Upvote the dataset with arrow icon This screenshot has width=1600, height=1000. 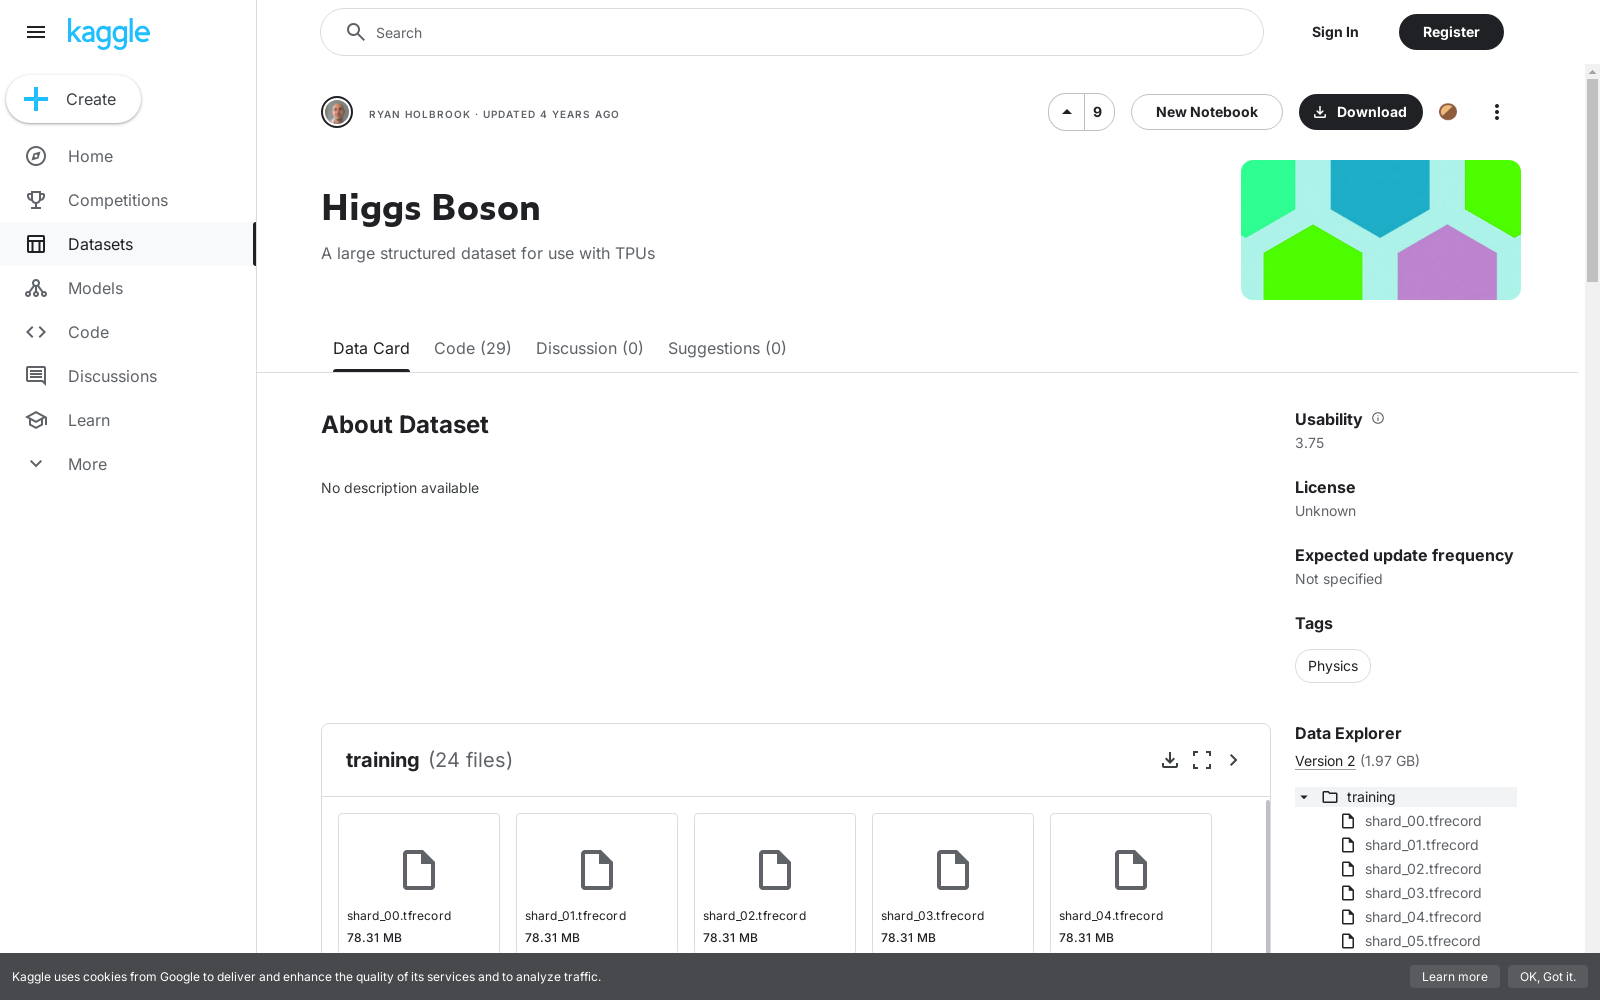(1067, 112)
